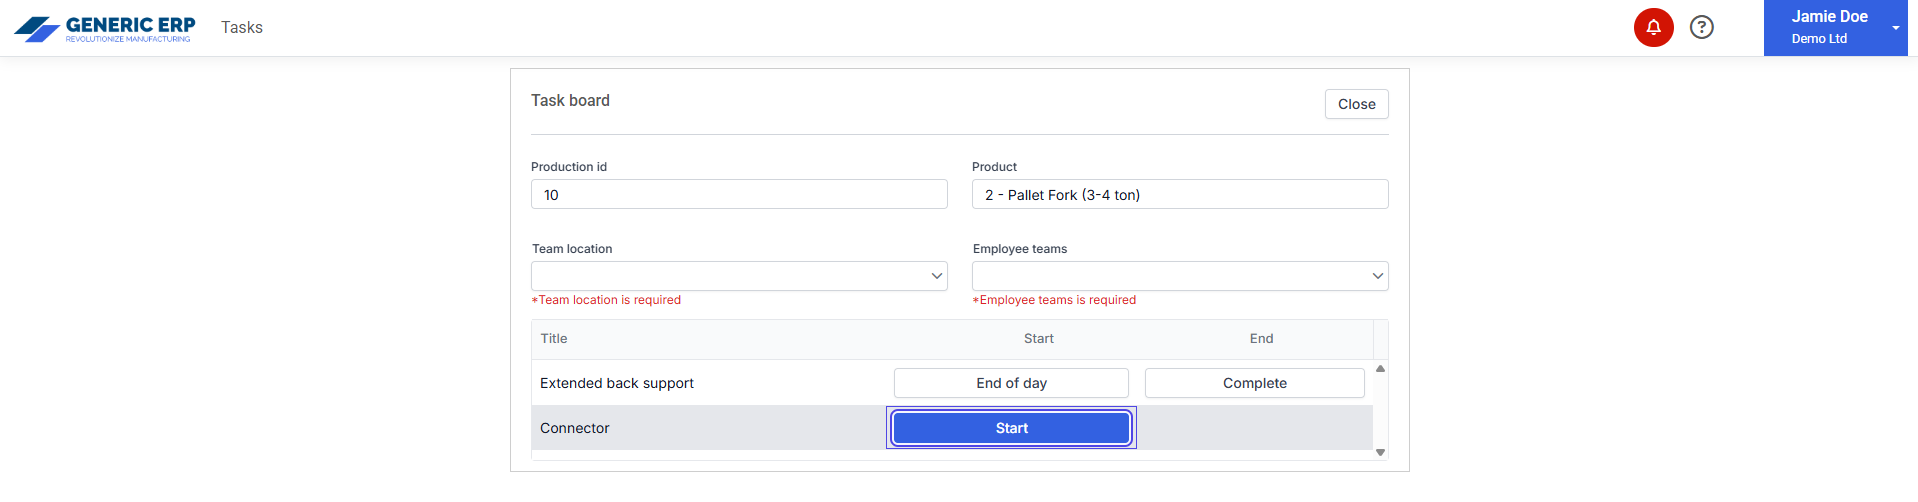
Task: Click the Production id input field
Action: click(738, 195)
